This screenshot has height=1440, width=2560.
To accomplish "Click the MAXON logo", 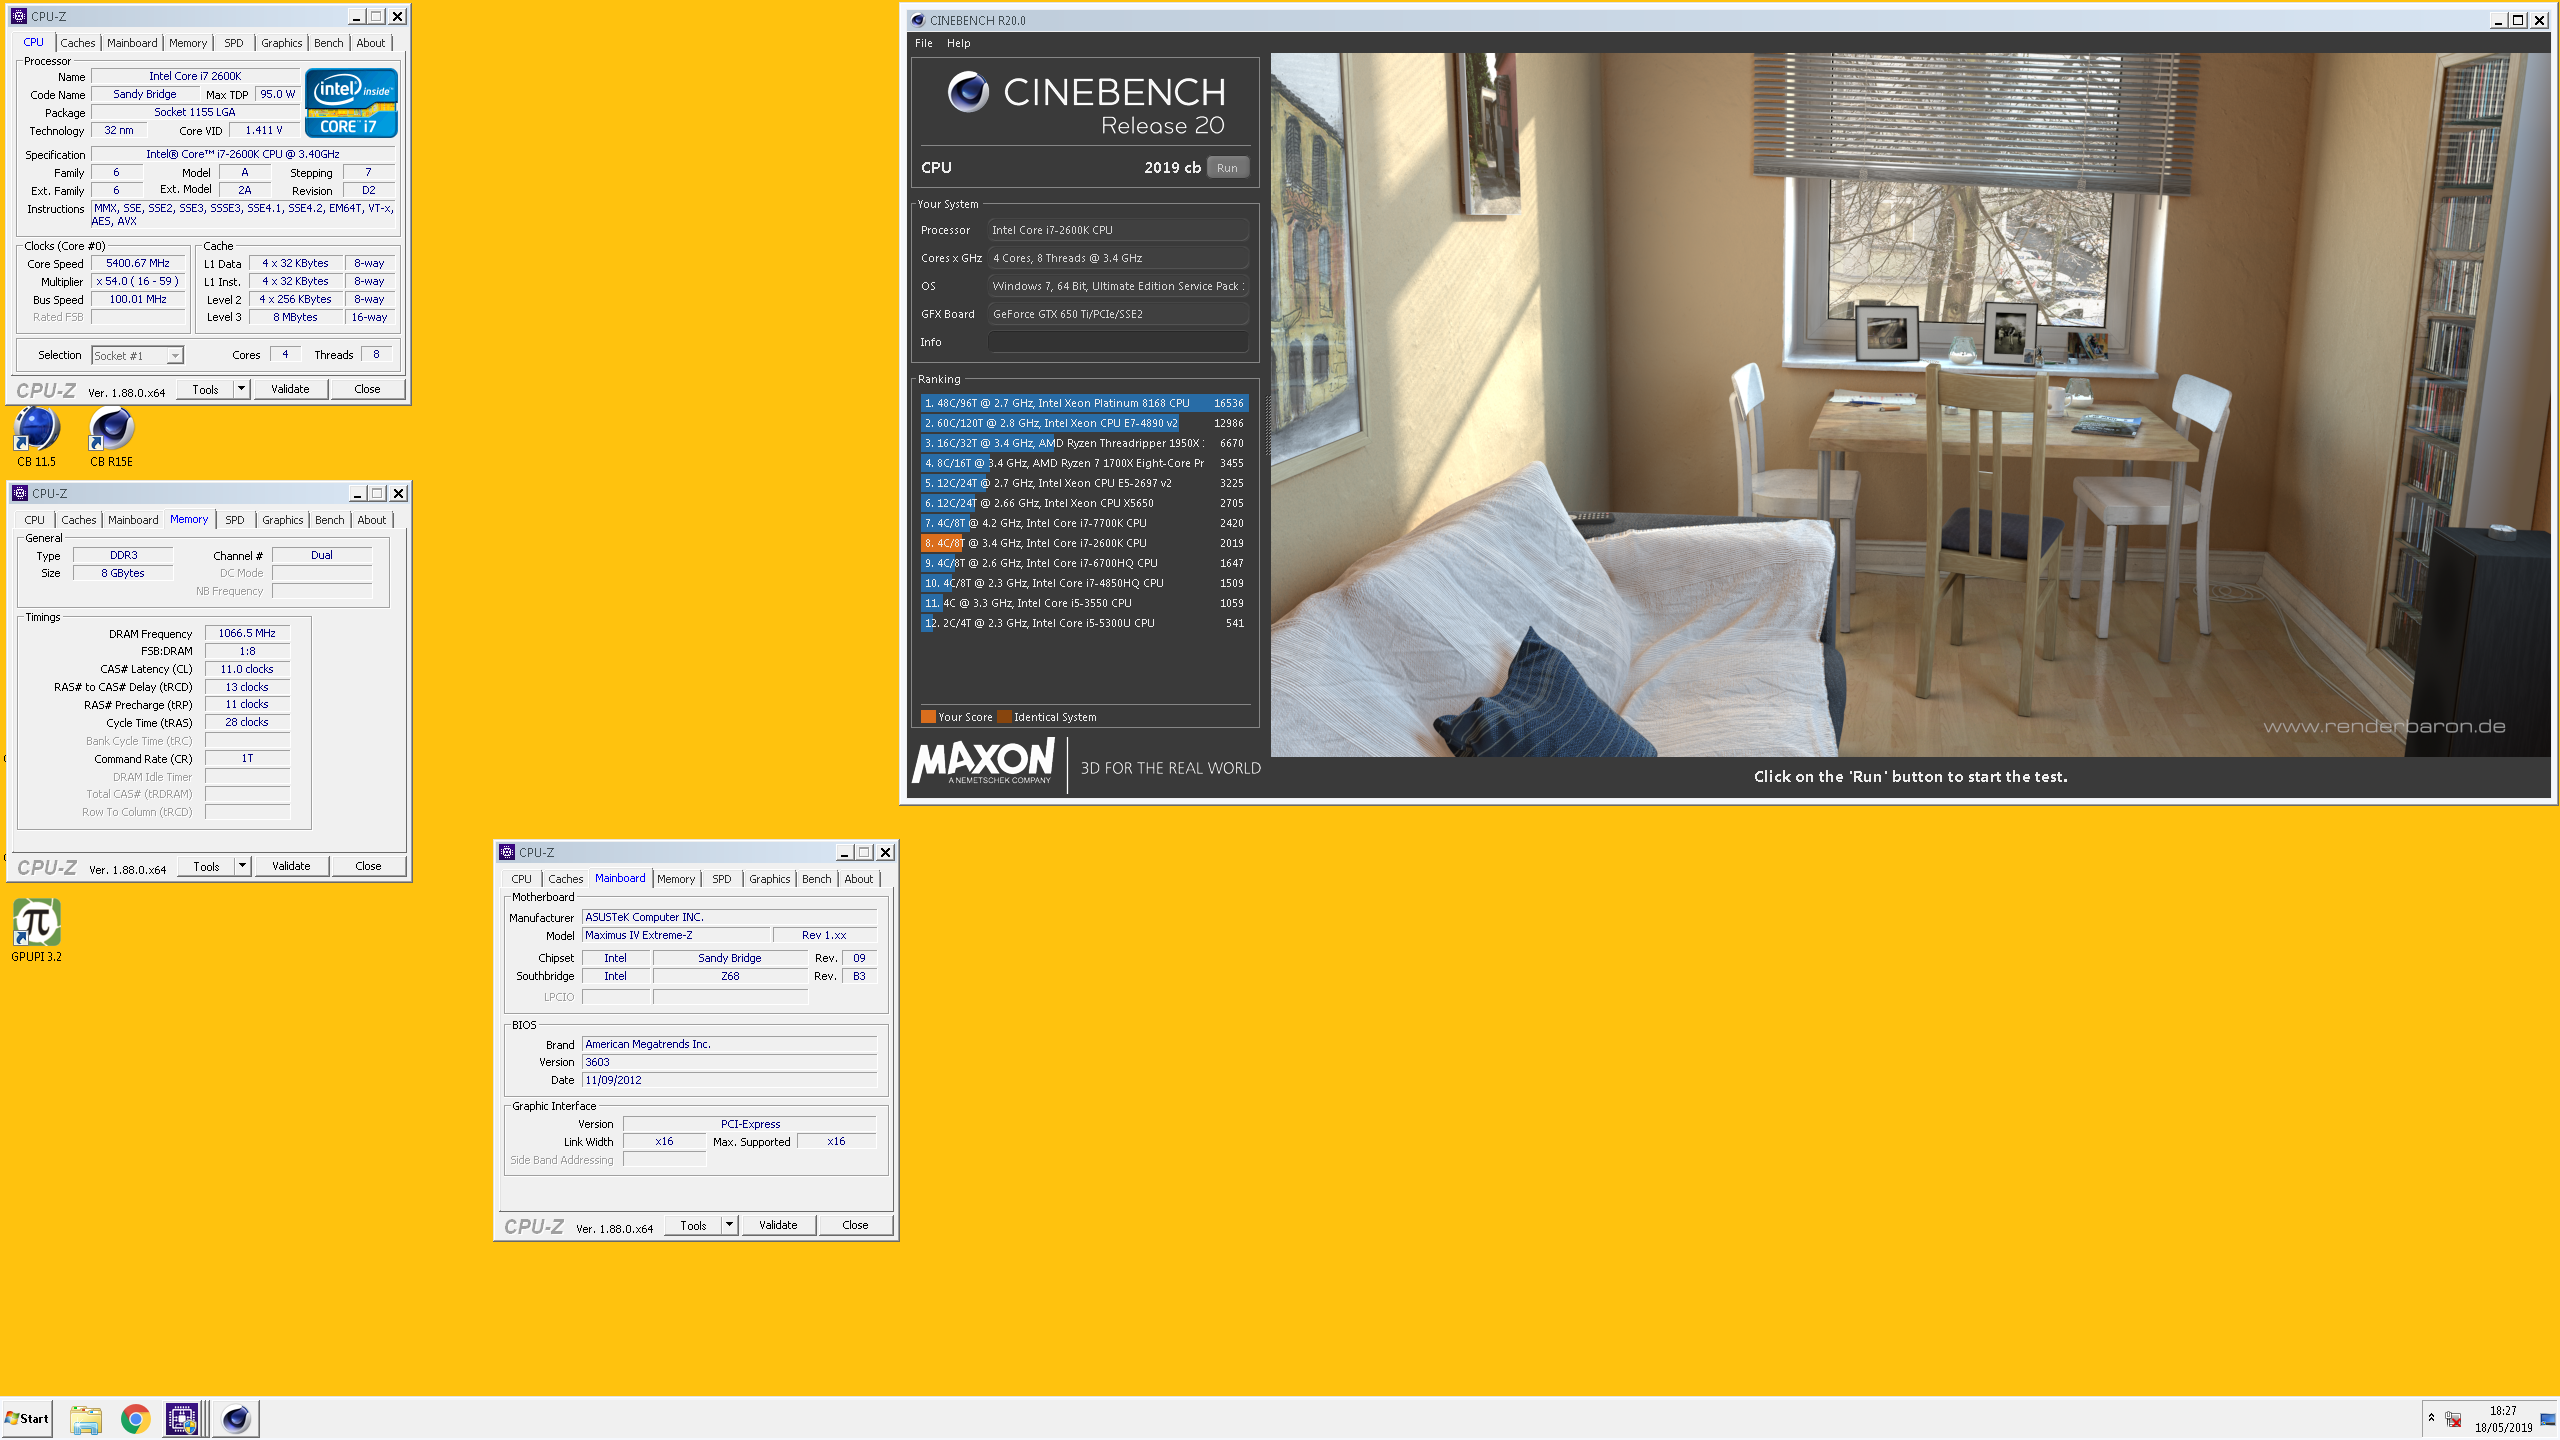I will (983, 762).
